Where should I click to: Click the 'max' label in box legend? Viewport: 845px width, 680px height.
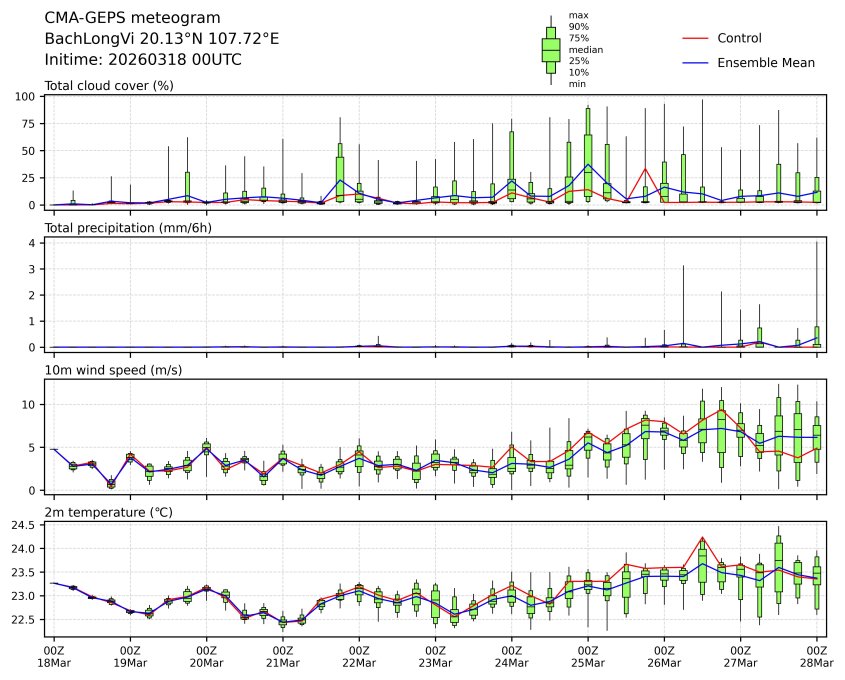tap(577, 15)
